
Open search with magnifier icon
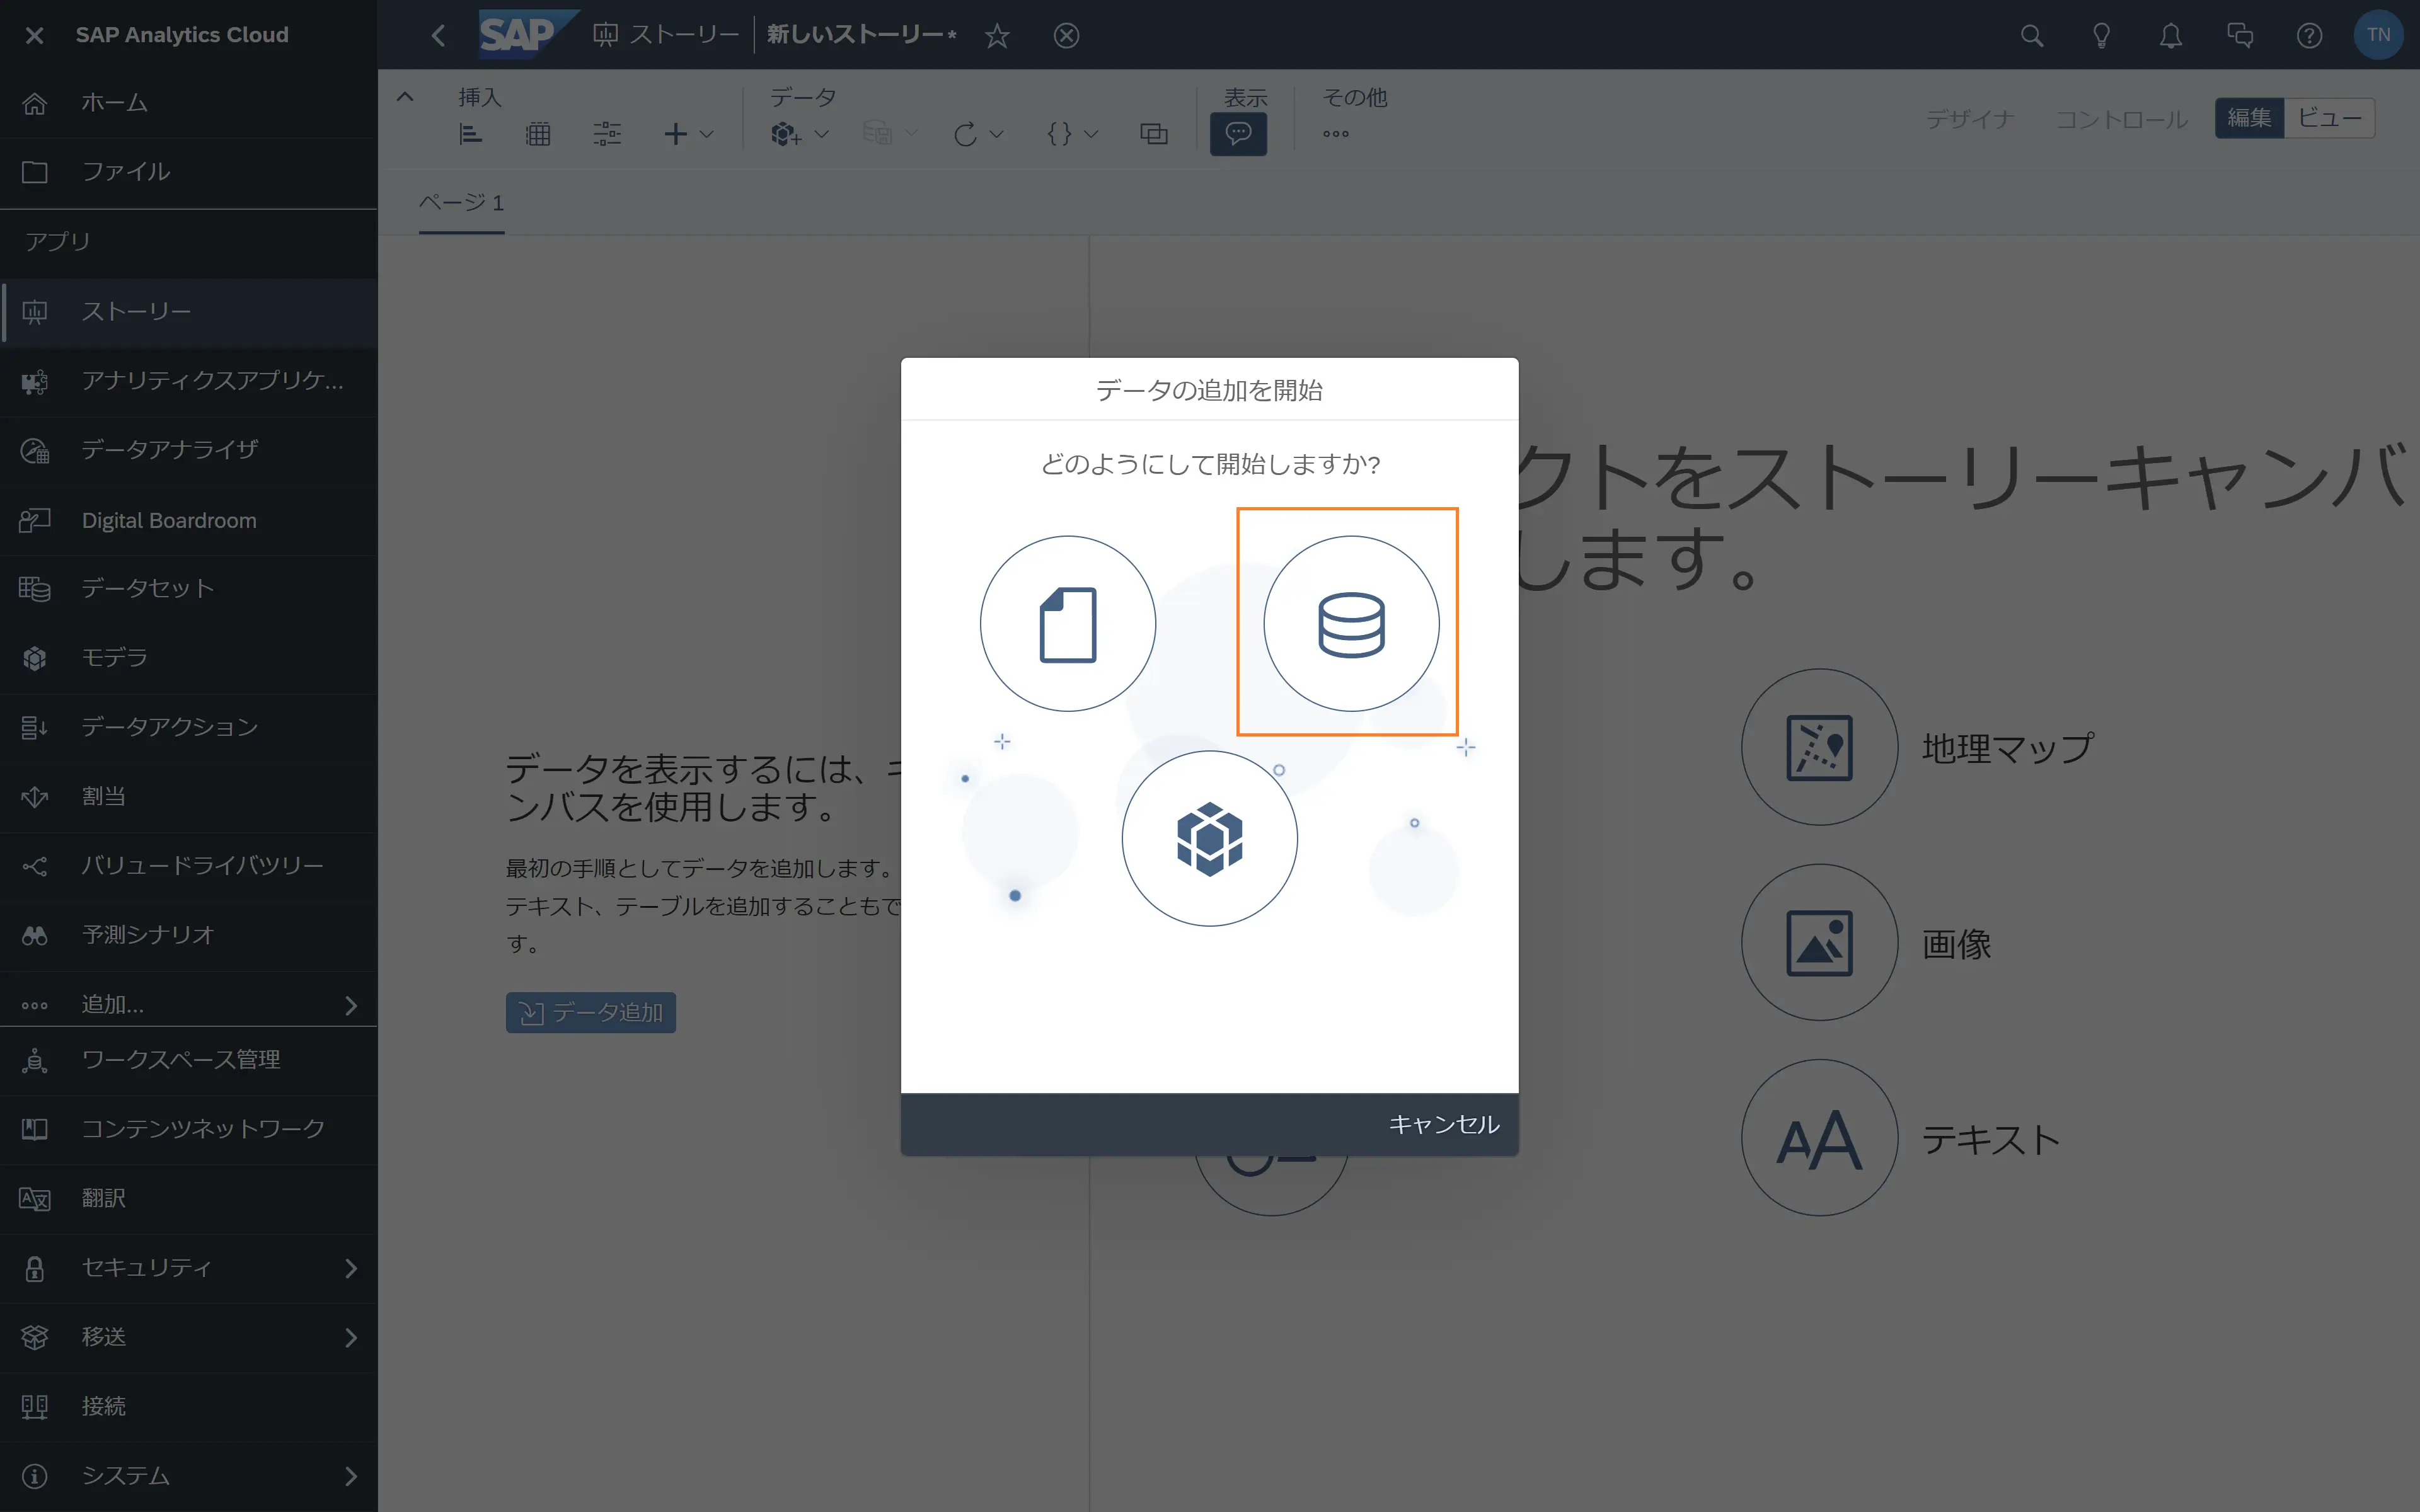coord(2032,36)
